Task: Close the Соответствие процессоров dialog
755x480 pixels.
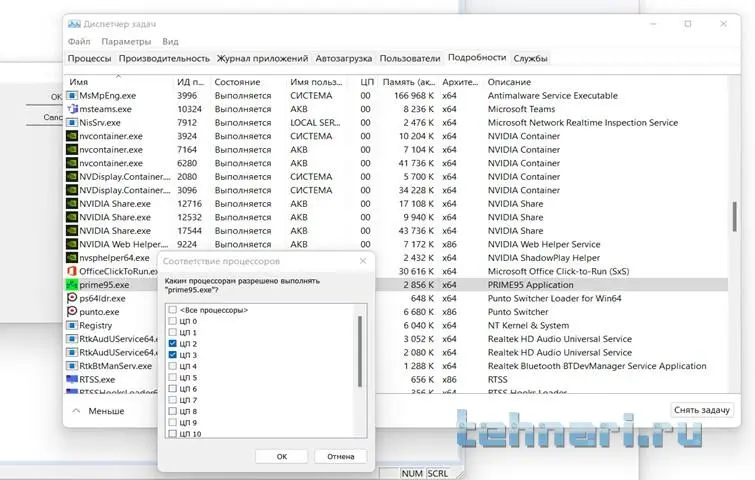Action: coord(363,261)
